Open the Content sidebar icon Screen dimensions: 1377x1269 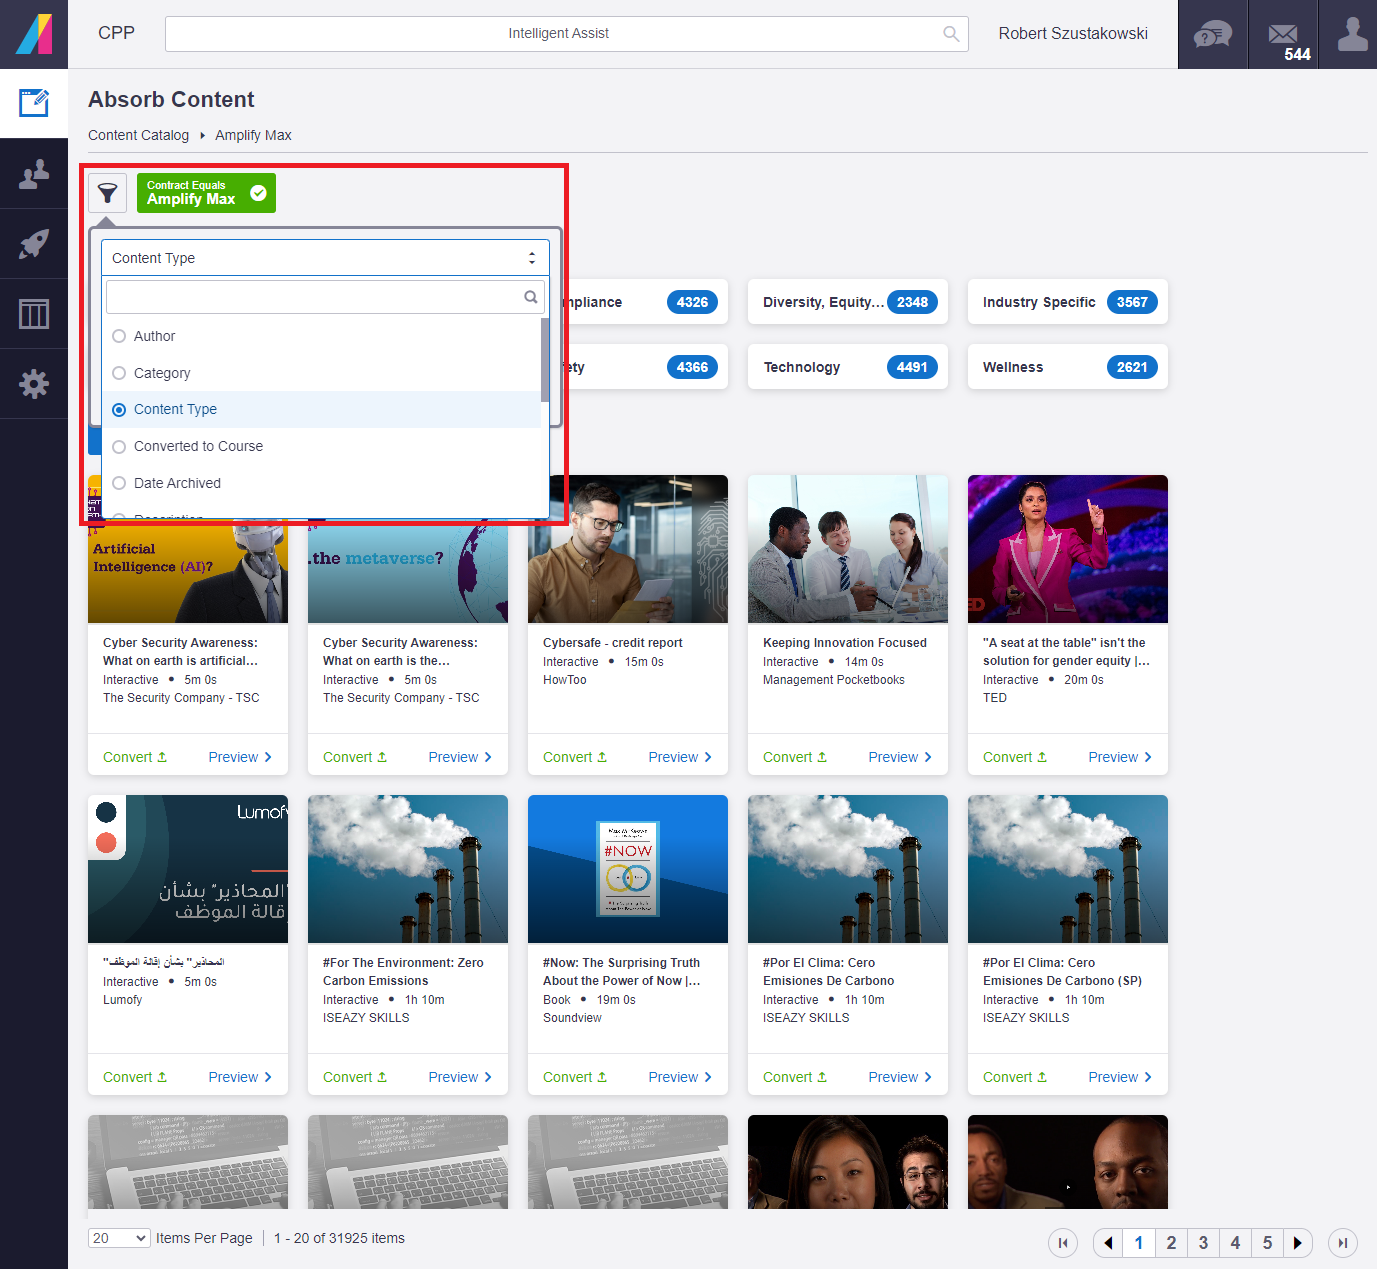point(34,103)
